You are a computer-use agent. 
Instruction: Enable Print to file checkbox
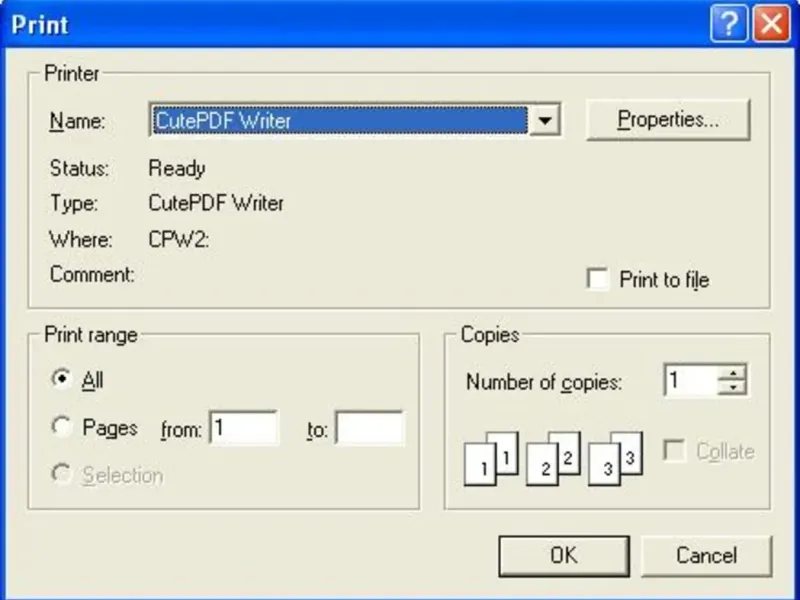(x=598, y=280)
